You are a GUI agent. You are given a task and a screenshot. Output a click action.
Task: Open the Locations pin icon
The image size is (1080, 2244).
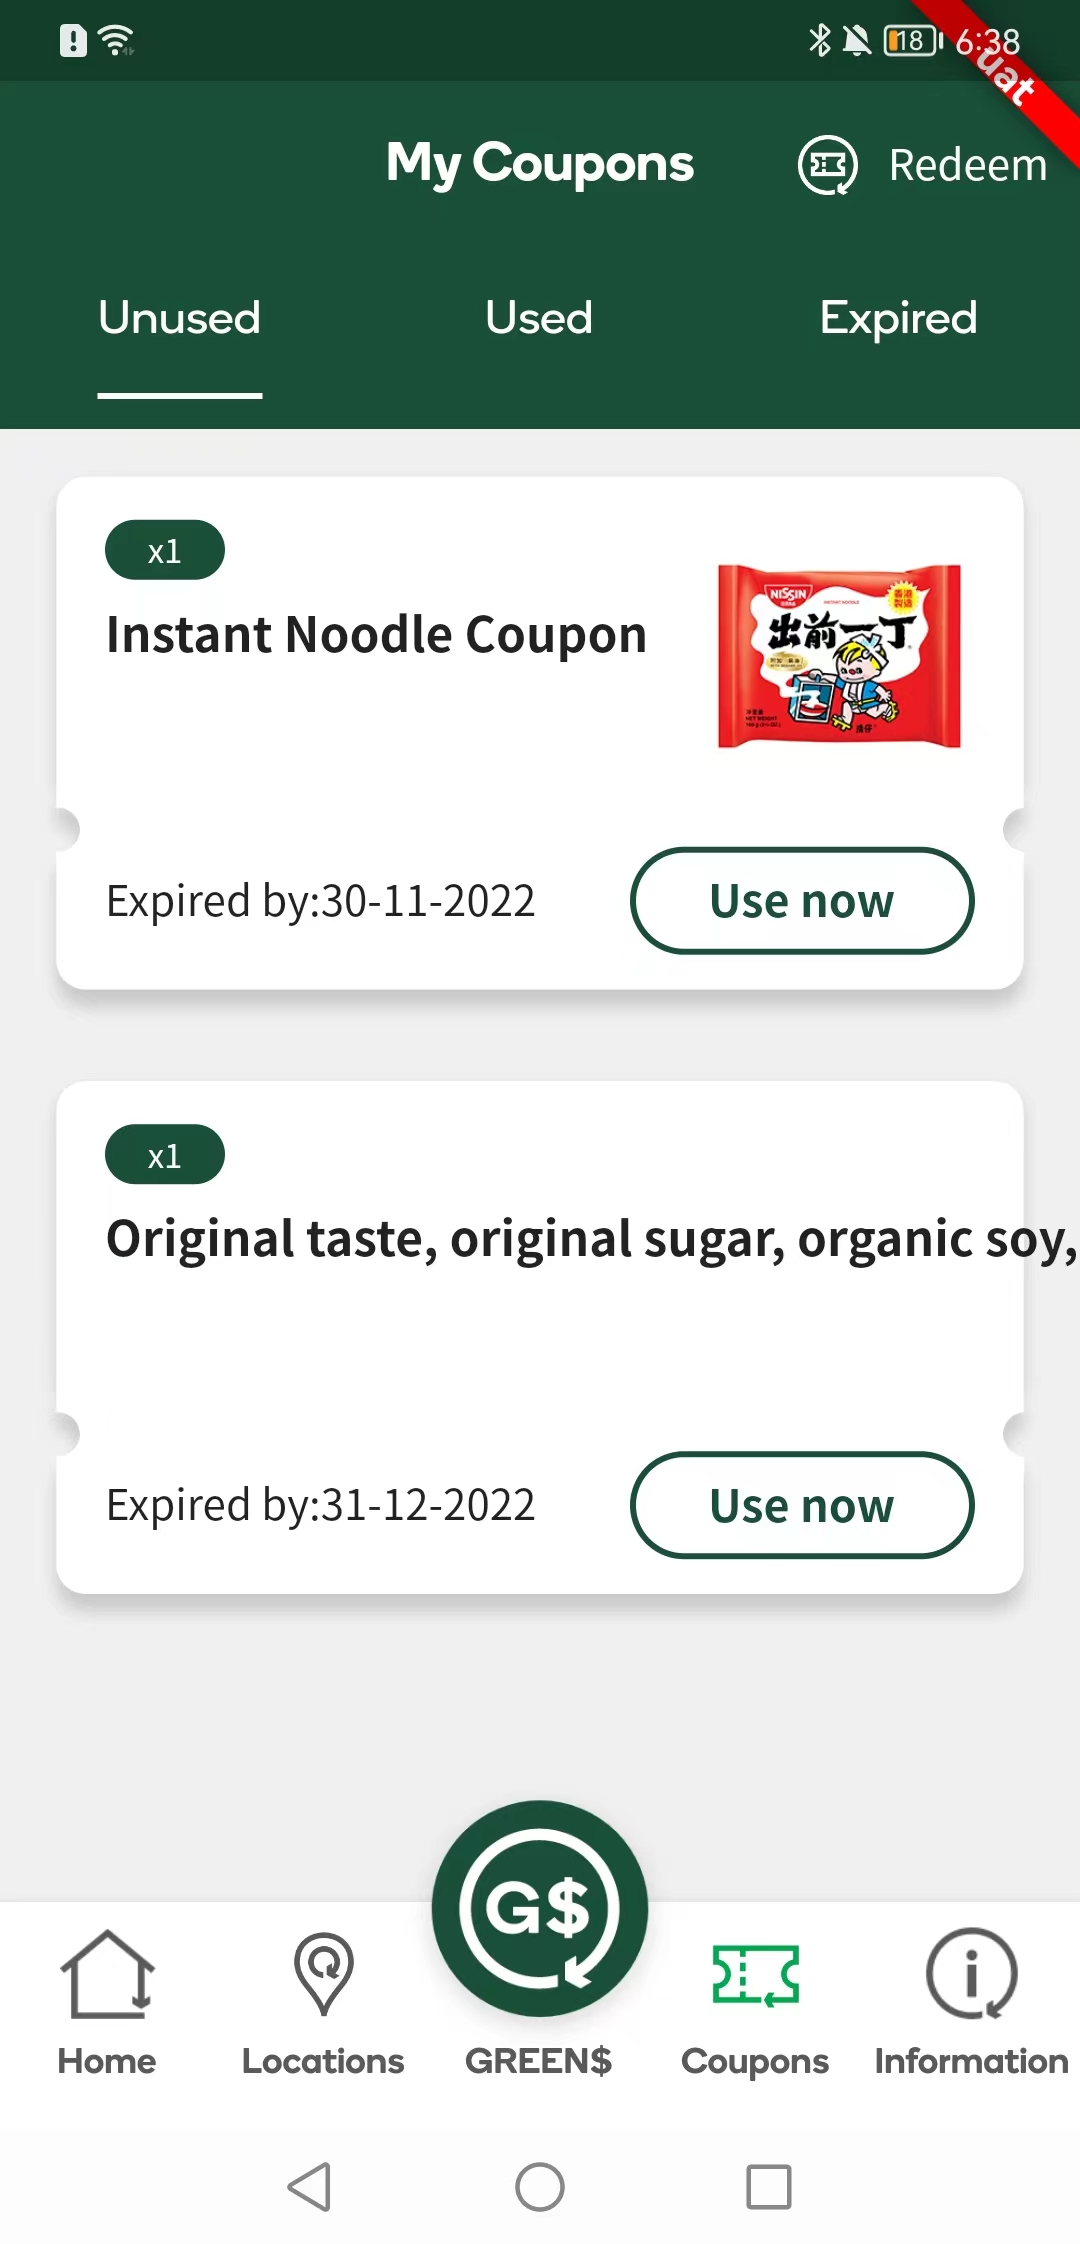[323, 1974]
